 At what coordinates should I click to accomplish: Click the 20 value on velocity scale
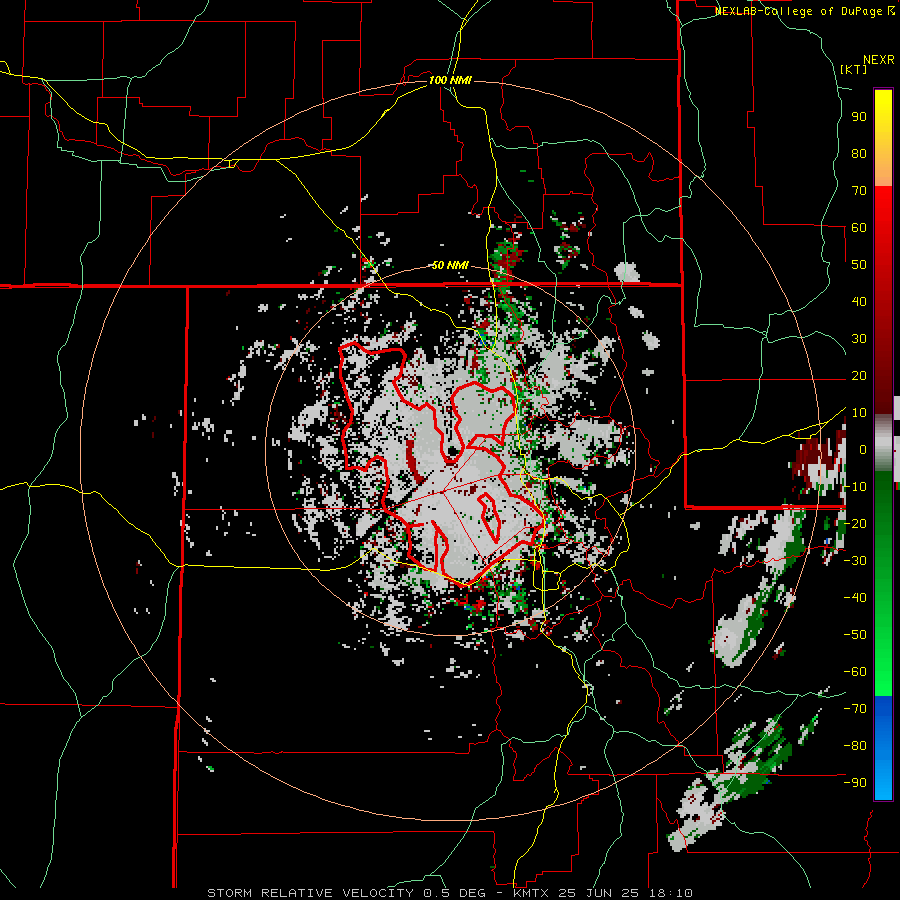click(859, 376)
